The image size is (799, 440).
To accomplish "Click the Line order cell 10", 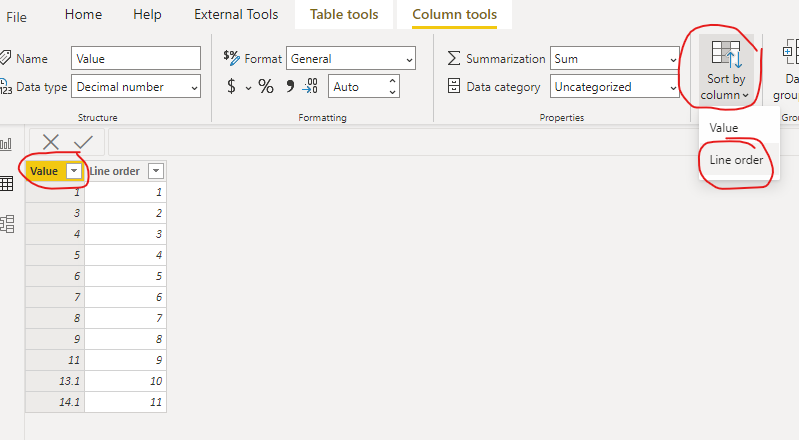I will tap(125, 381).
